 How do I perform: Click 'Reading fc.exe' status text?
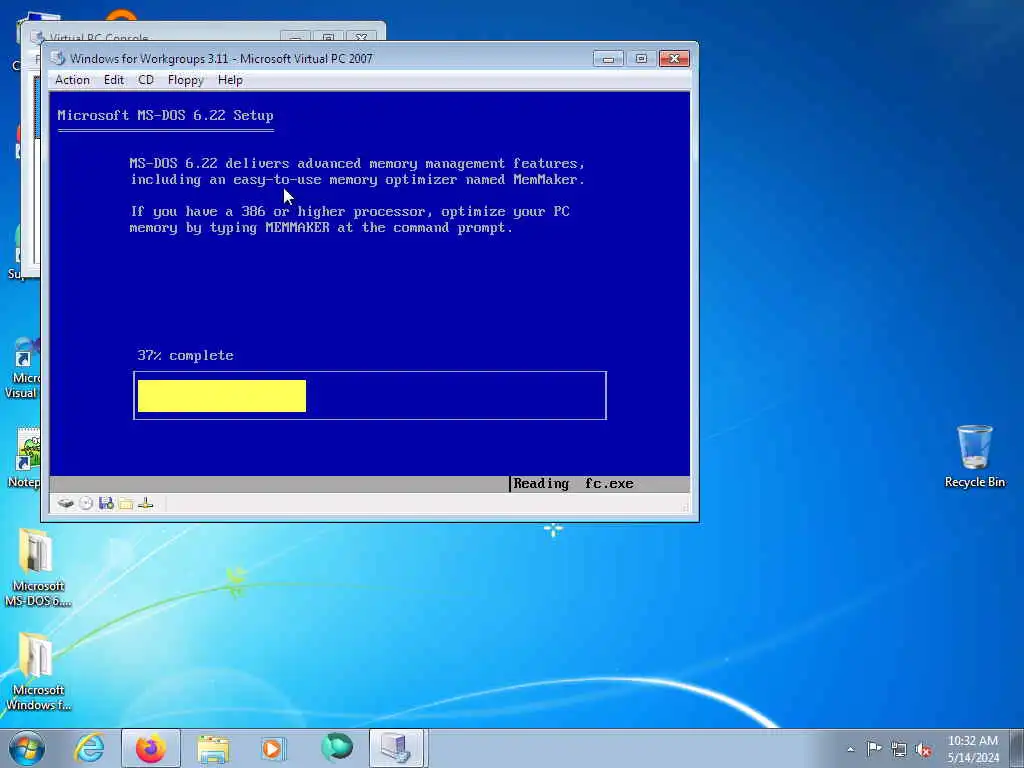(x=573, y=484)
